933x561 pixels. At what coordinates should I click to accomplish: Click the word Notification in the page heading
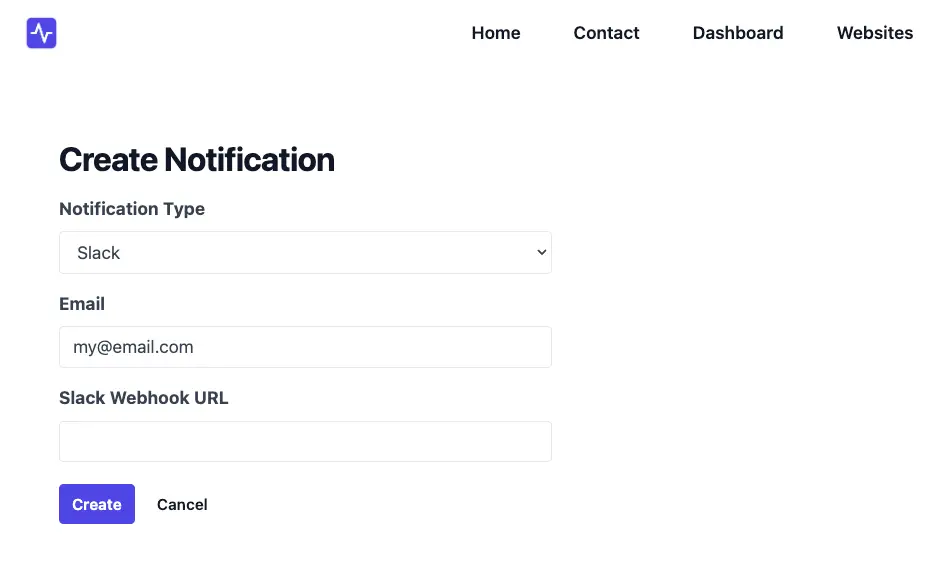point(249,160)
